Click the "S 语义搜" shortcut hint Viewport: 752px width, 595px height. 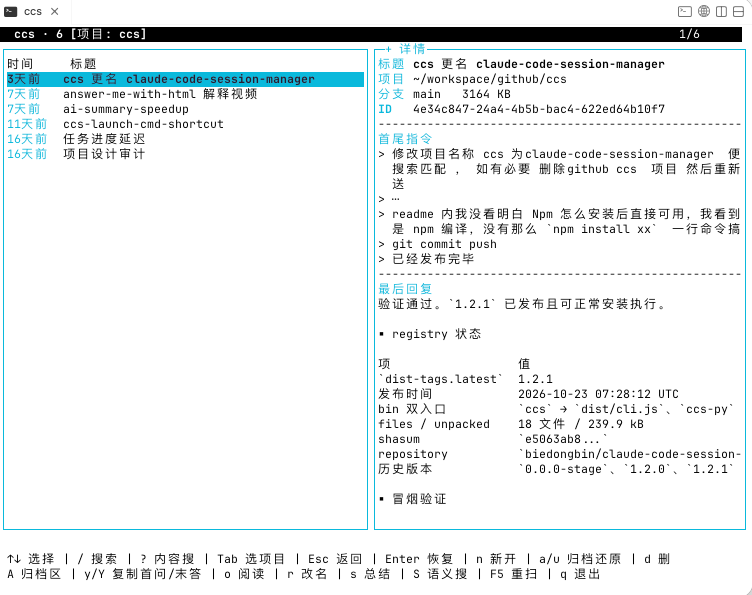click(x=440, y=574)
